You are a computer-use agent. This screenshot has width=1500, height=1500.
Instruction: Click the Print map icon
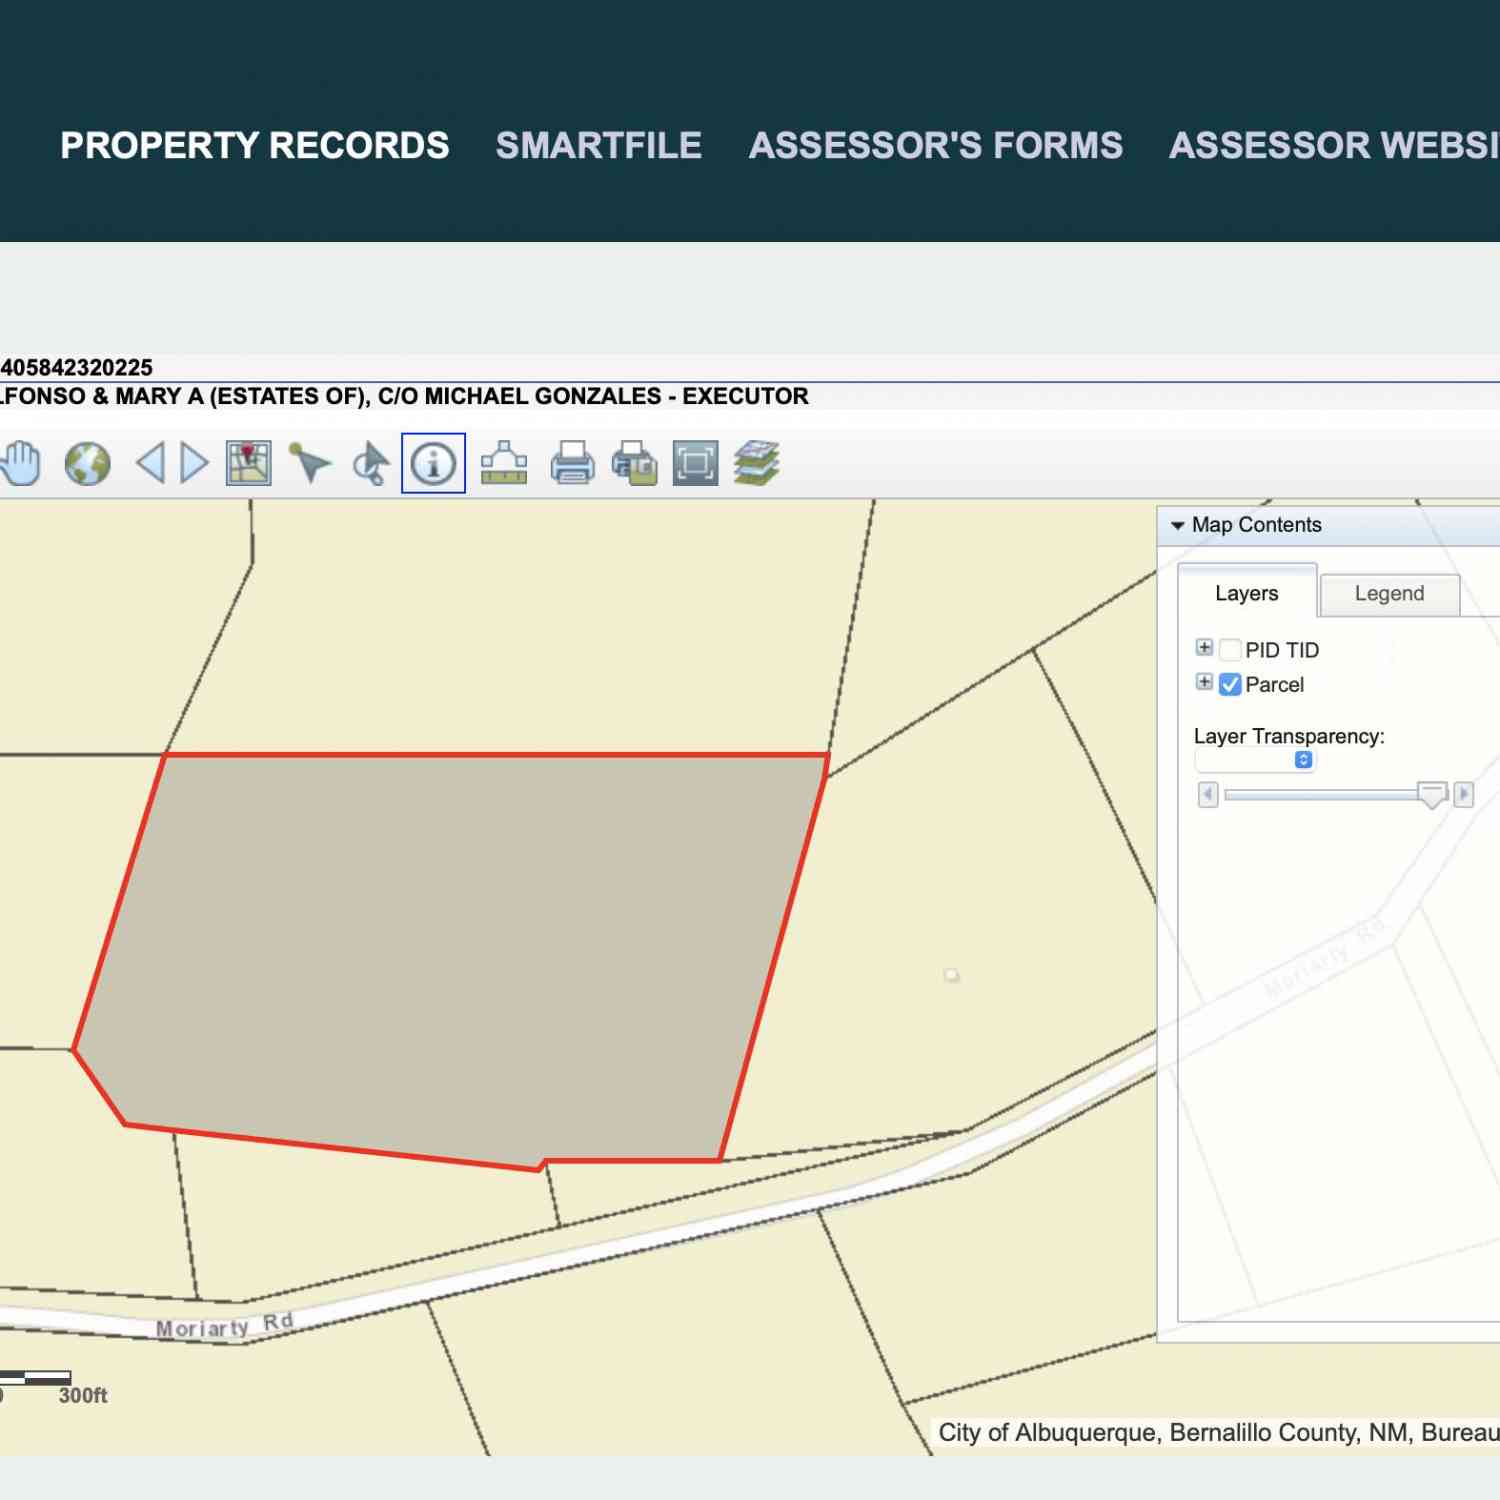[572, 463]
